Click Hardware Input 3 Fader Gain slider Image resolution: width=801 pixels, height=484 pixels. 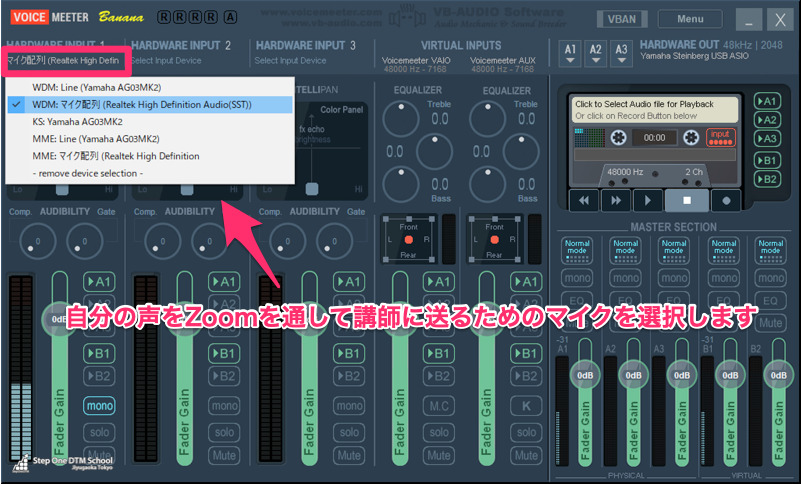pyautogui.click(x=310, y=368)
